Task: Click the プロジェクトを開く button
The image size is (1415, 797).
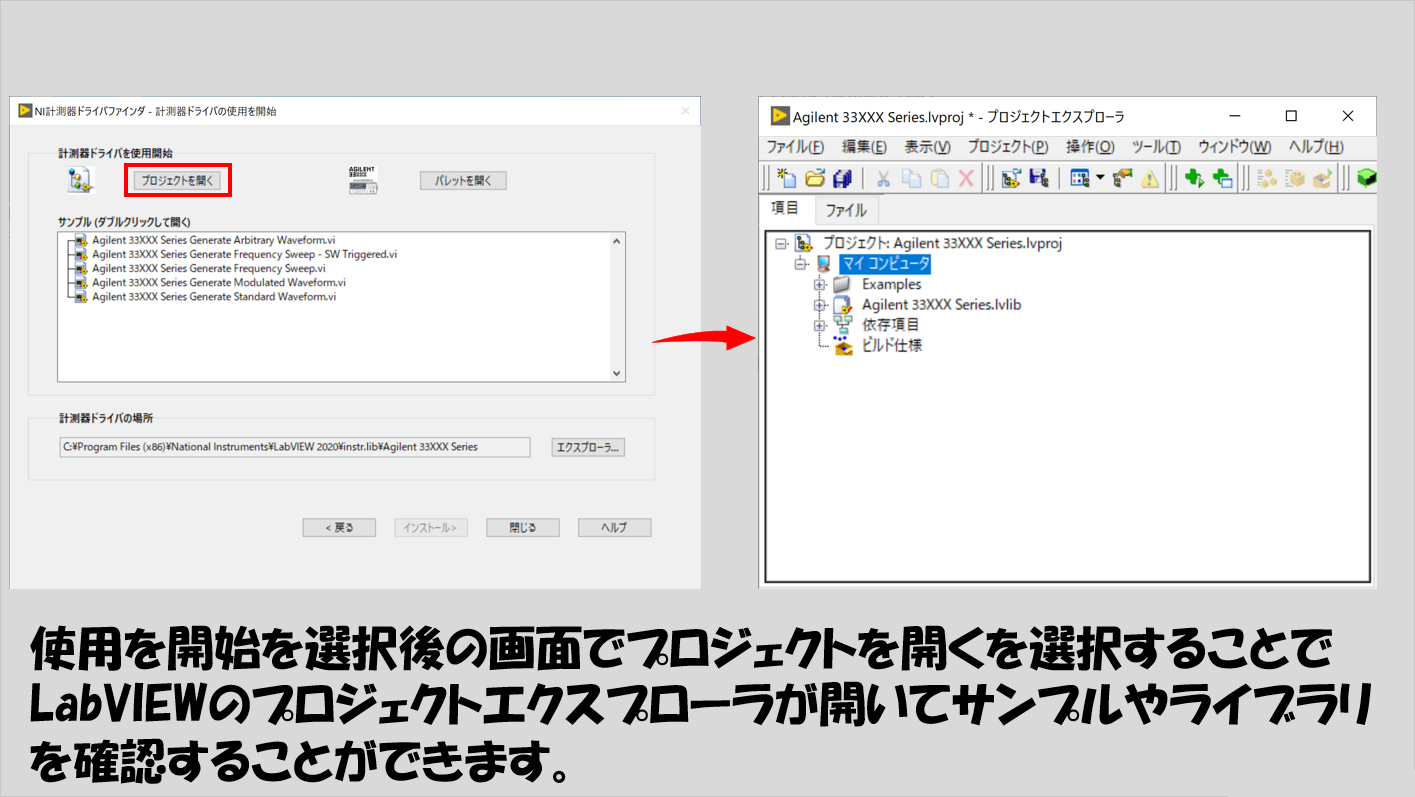Action: tap(178, 181)
